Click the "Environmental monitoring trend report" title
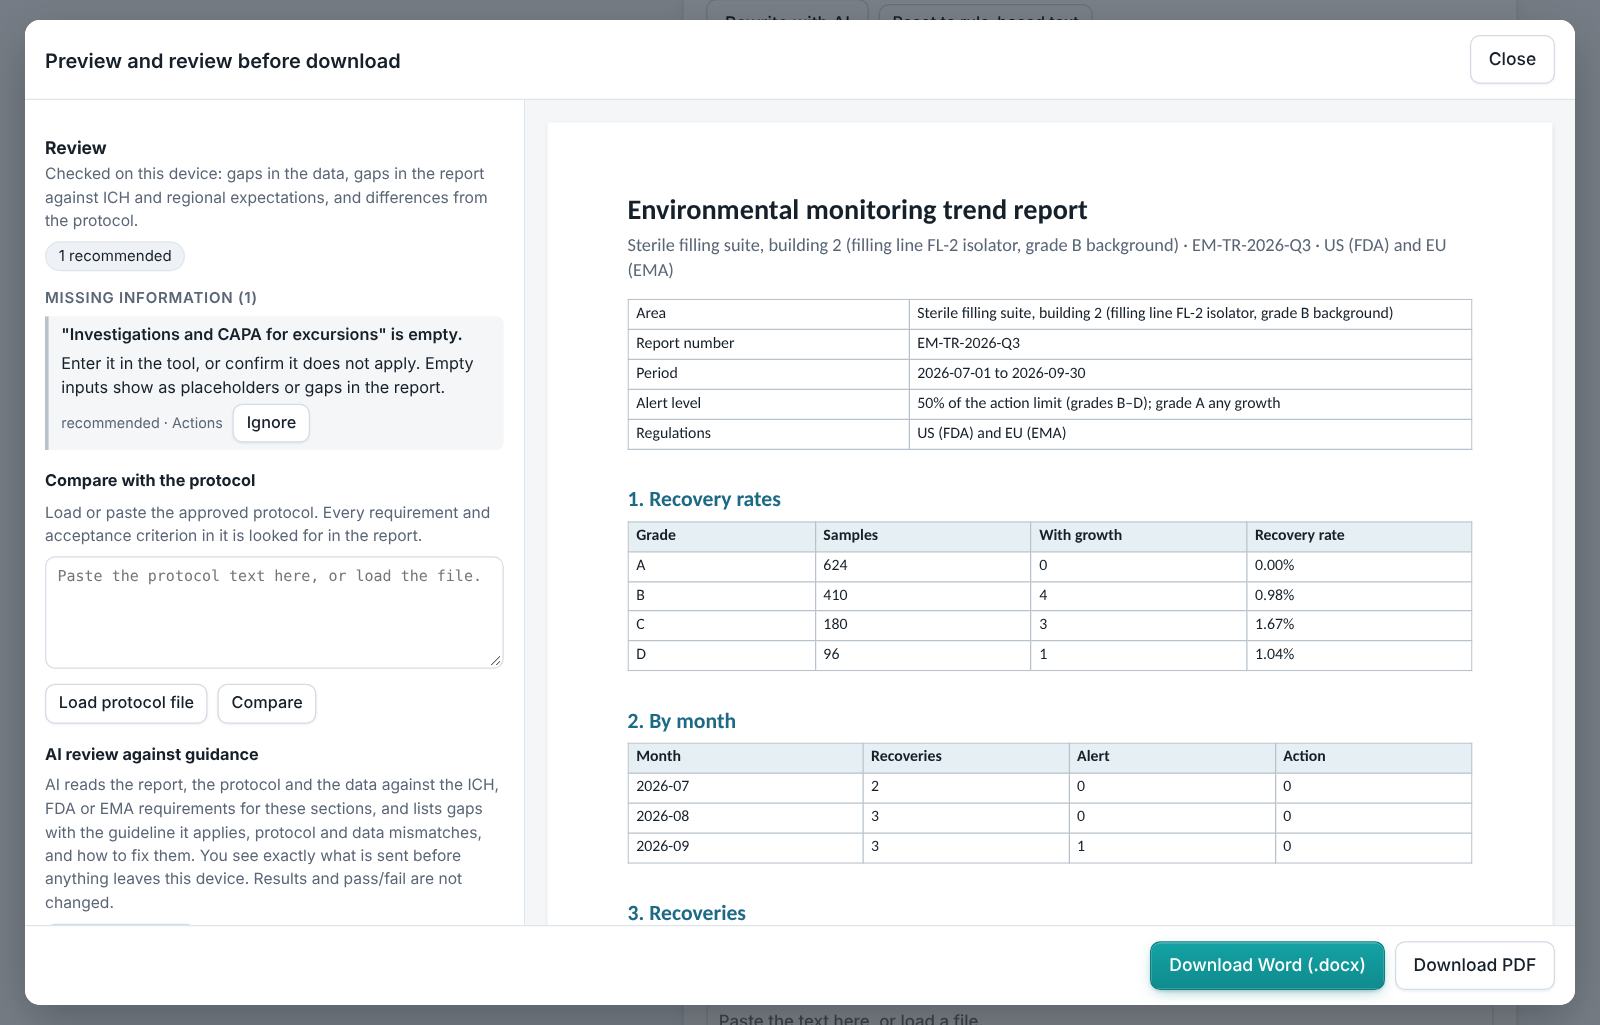1600x1025 pixels. point(857,210)
